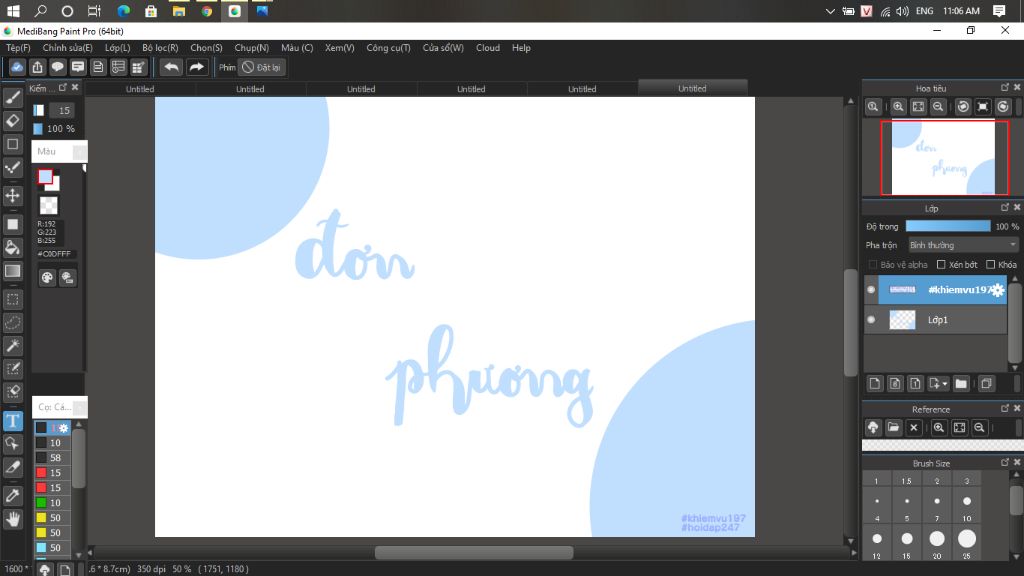The width and height of the screenshot is (1024, 576).
Task: Add a new layer
Action: (874, 384)
